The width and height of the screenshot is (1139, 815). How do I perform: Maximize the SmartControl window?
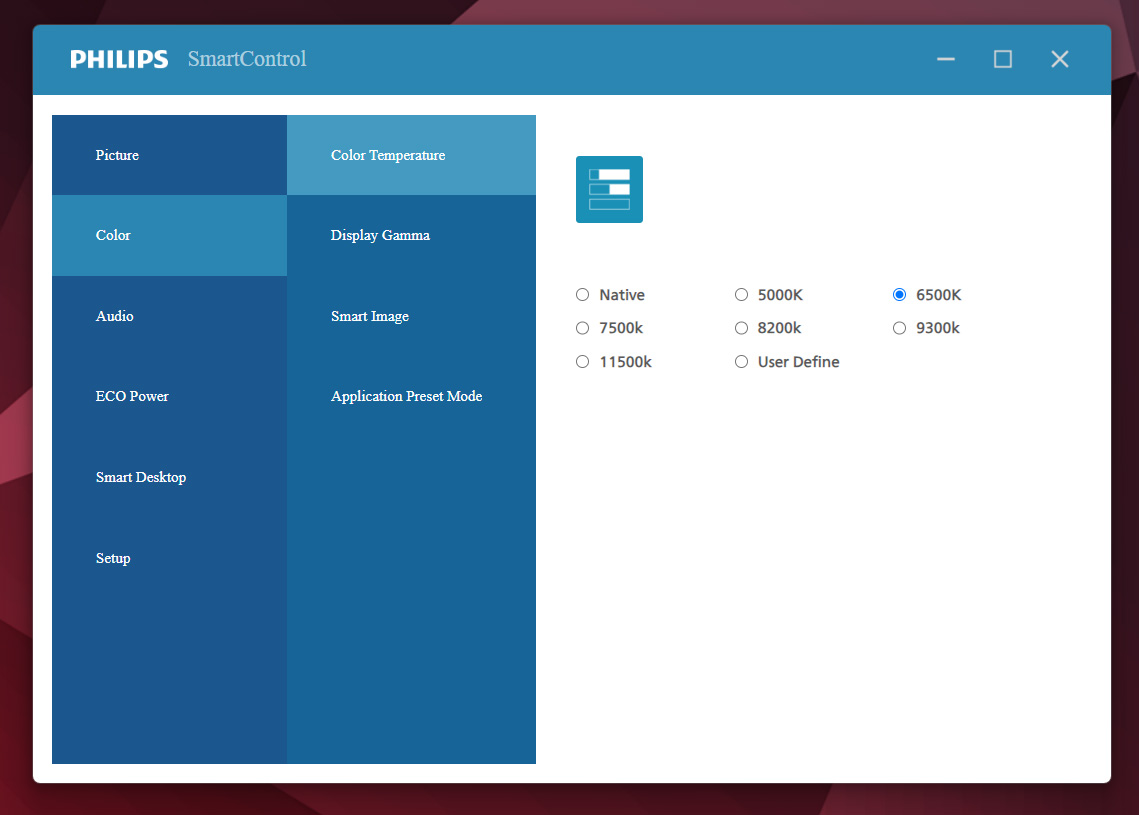[x=1002, y=59]
